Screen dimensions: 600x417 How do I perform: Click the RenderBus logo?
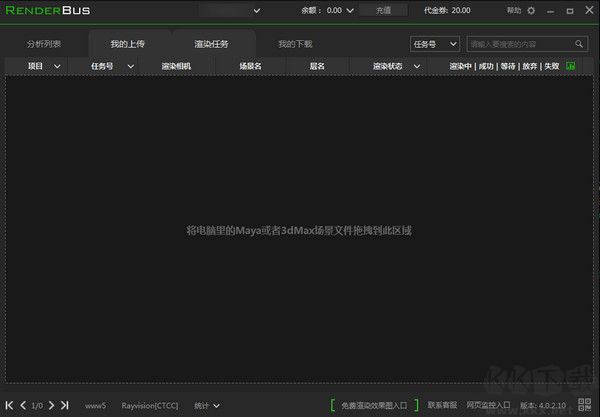48,10
